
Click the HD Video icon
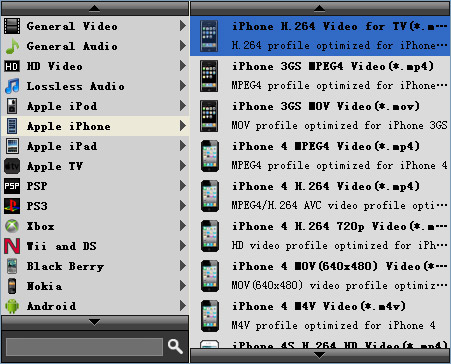point(12,66)
